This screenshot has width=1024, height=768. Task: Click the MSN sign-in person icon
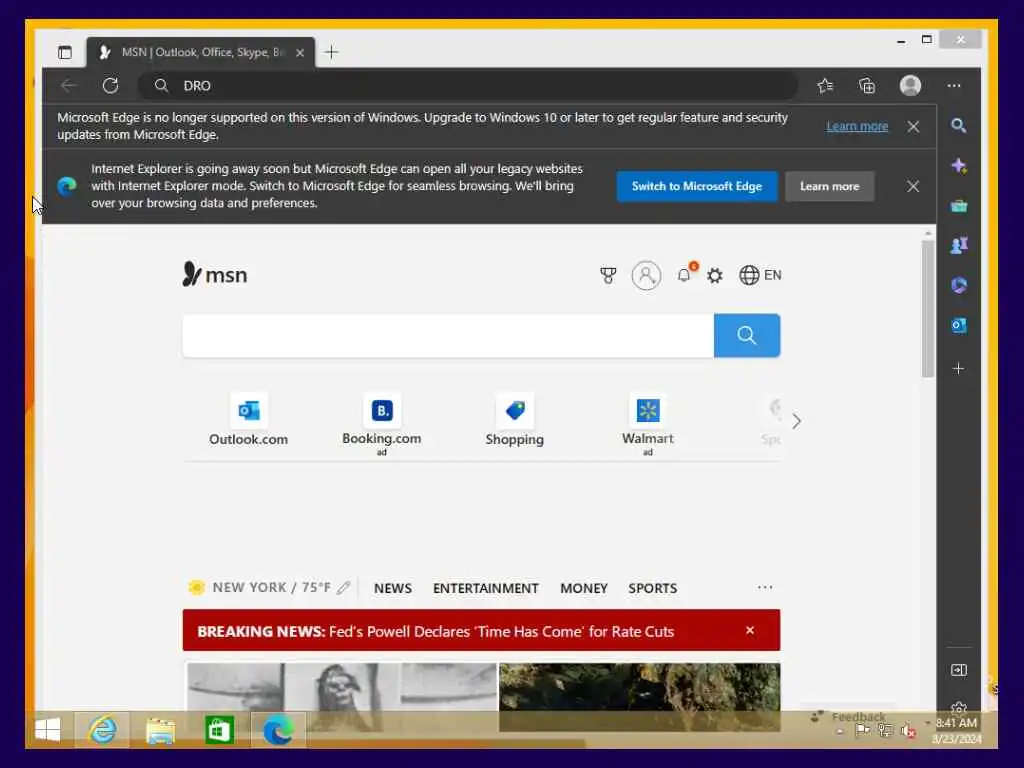click(x=646, y=276)
